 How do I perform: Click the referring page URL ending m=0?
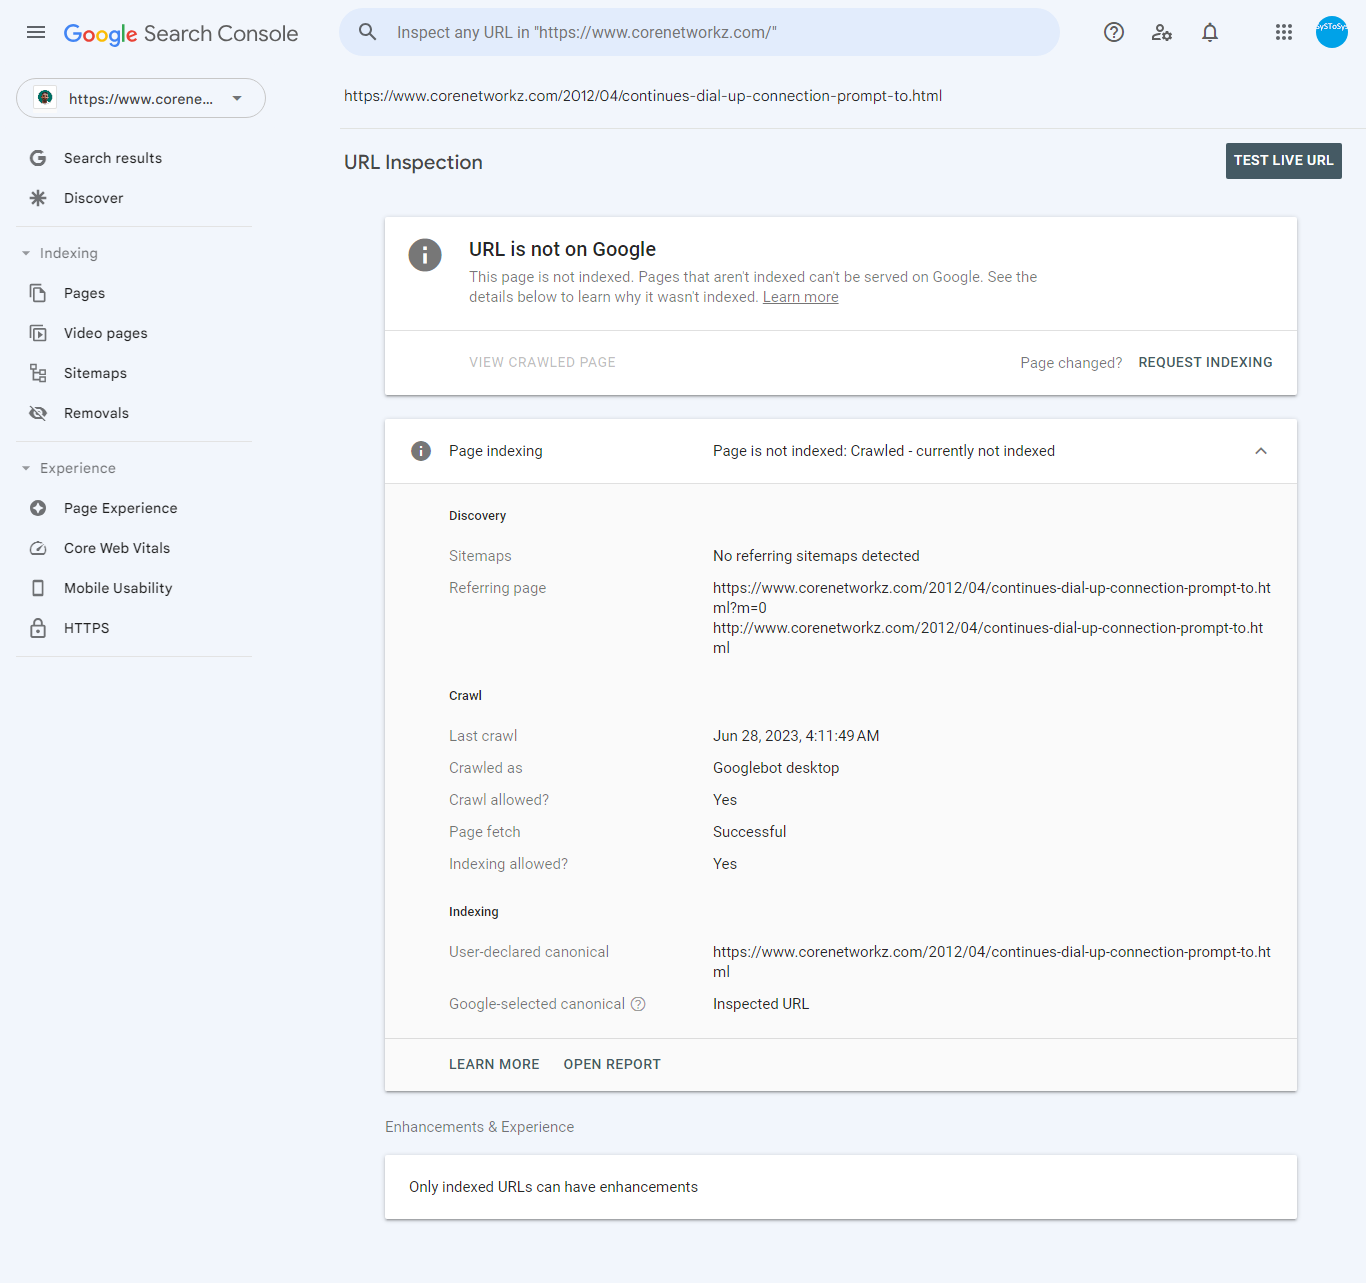tap(992, 598)
